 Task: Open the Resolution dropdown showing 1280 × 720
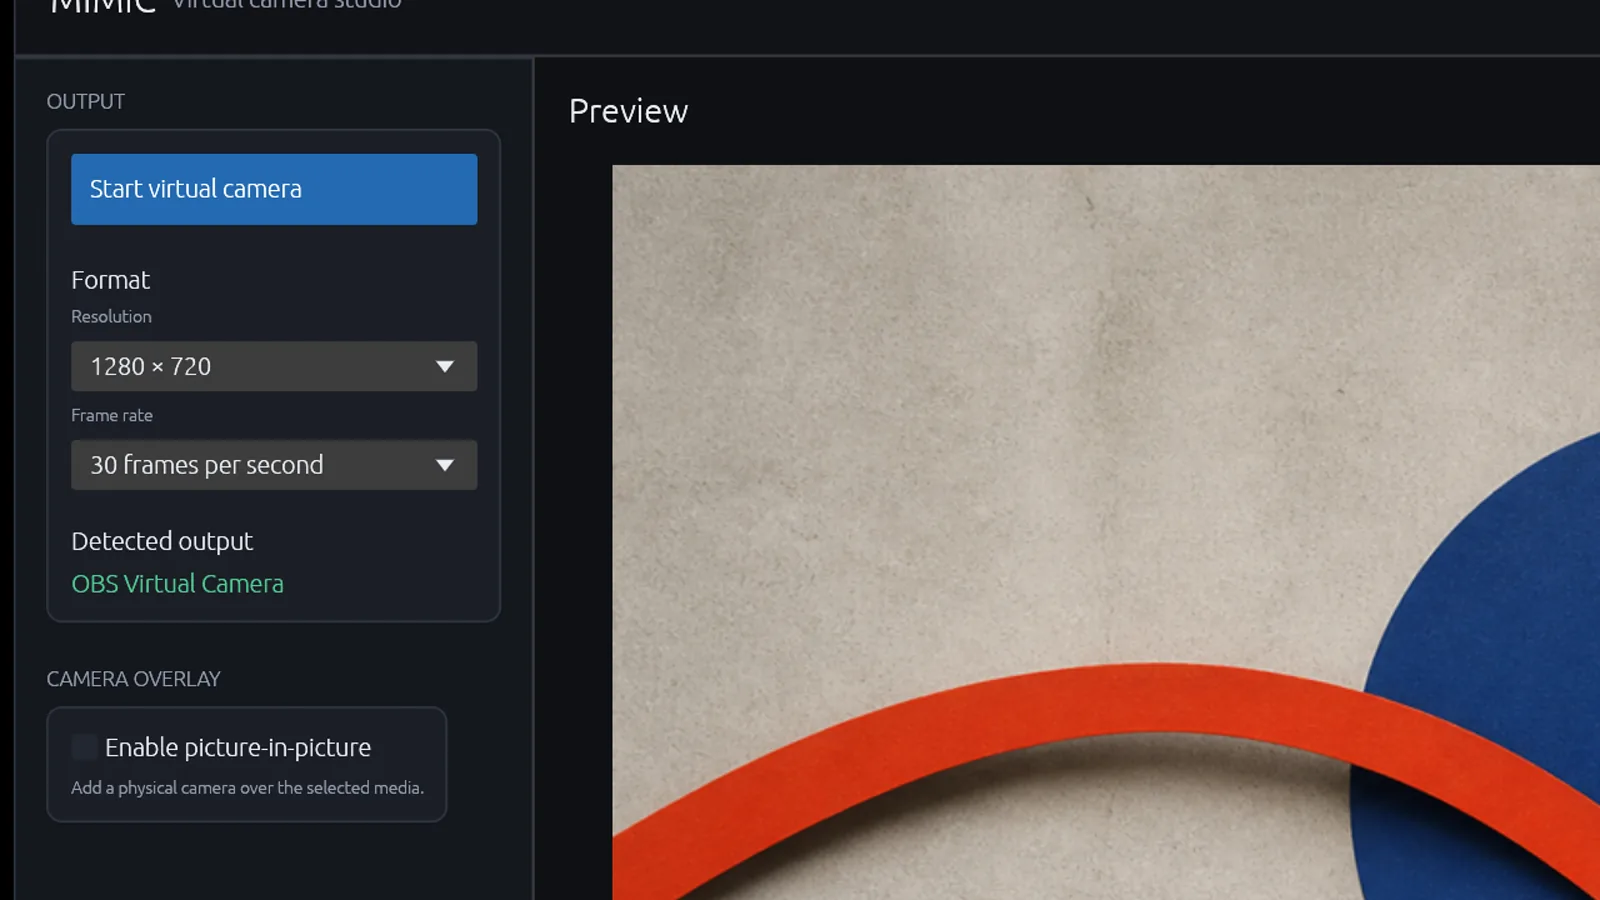point(274,366)
